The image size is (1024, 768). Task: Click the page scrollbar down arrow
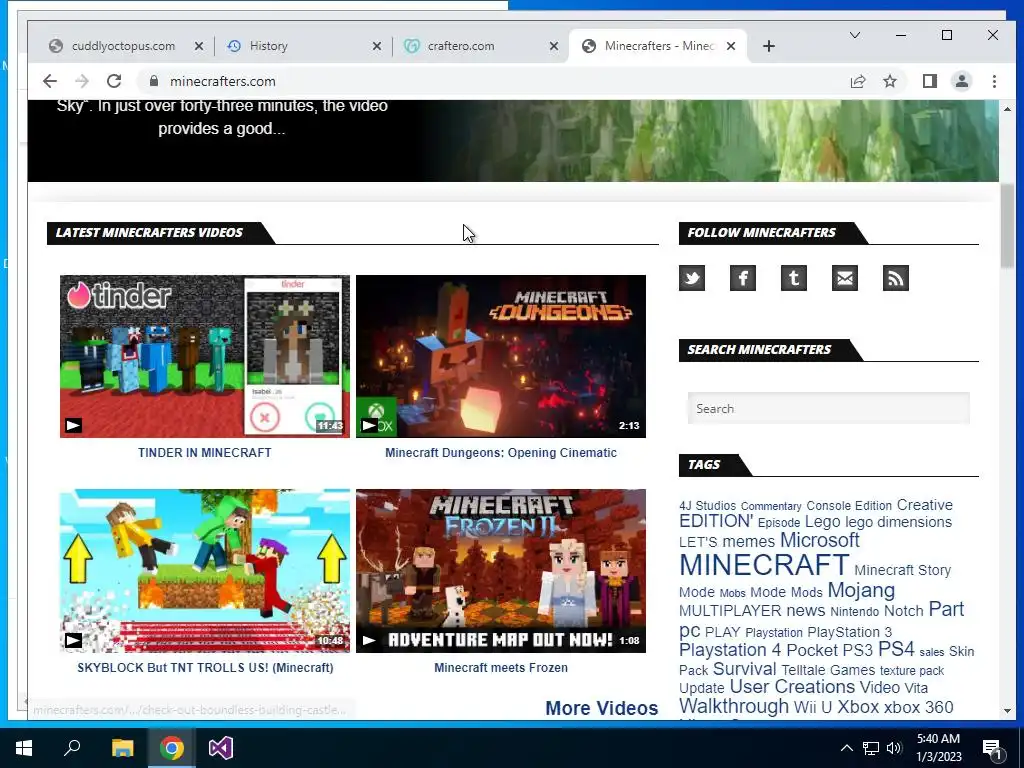coord(1007,711)
